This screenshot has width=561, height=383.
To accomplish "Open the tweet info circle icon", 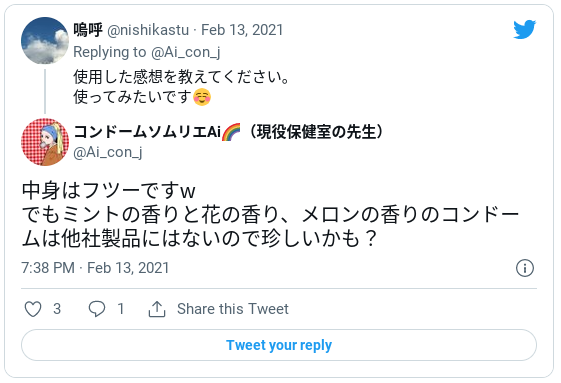I will 525,268.
